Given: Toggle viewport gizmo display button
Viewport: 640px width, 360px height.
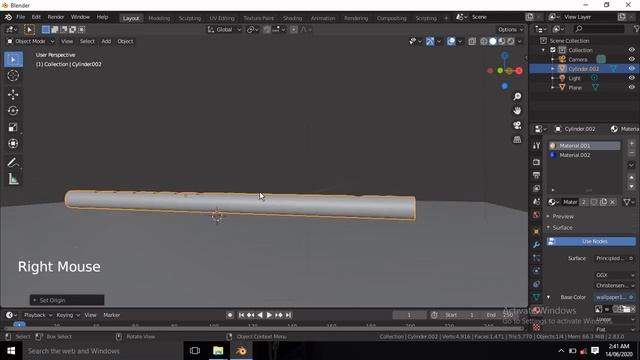Looking at the screenshot, I should click(430, 41).
